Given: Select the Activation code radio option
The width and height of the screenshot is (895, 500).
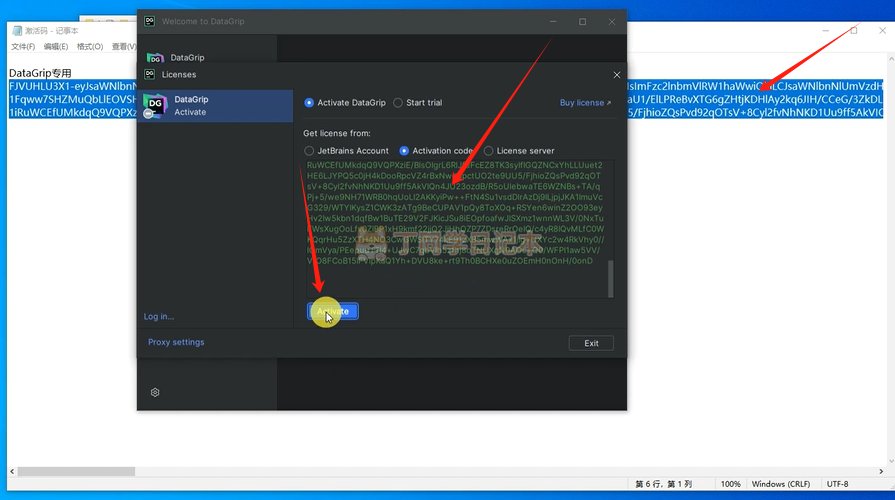Looking at the screenshot, I should coord(404,151).
